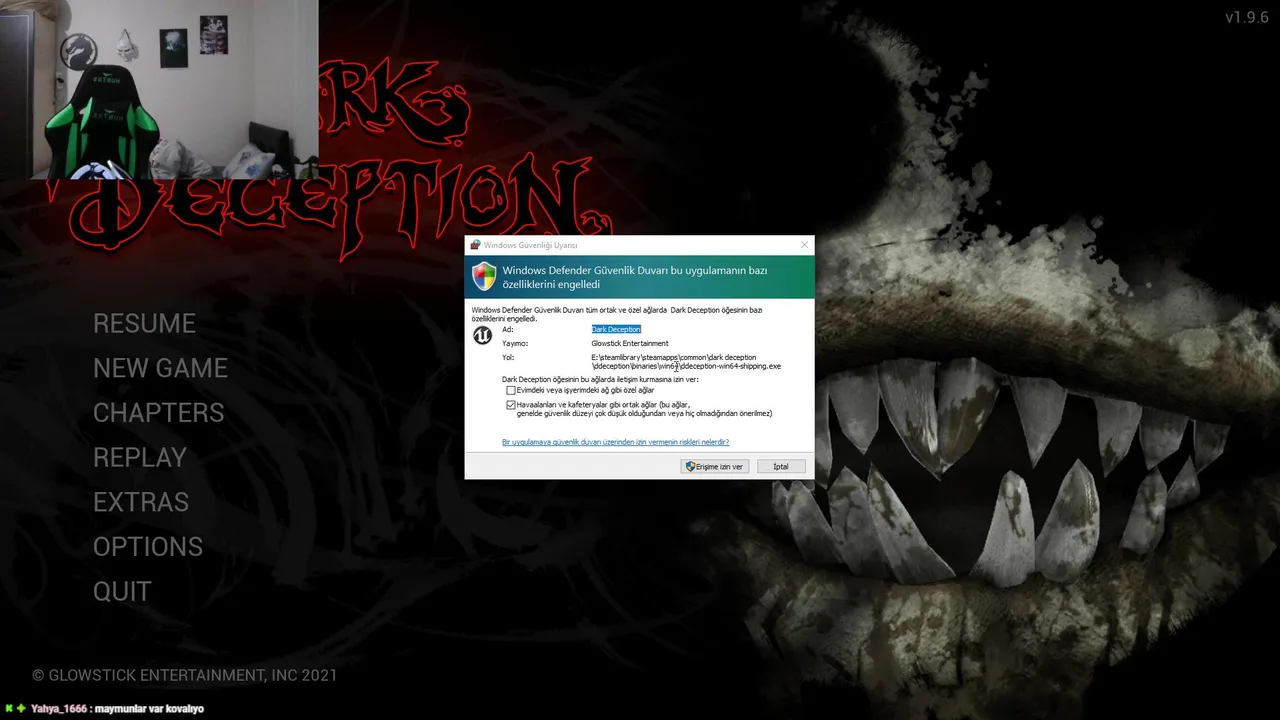This screenshot has height=720, width=1280.
Task: Open the CHAPTERS menu entry
Action: (x=158, y=413)
